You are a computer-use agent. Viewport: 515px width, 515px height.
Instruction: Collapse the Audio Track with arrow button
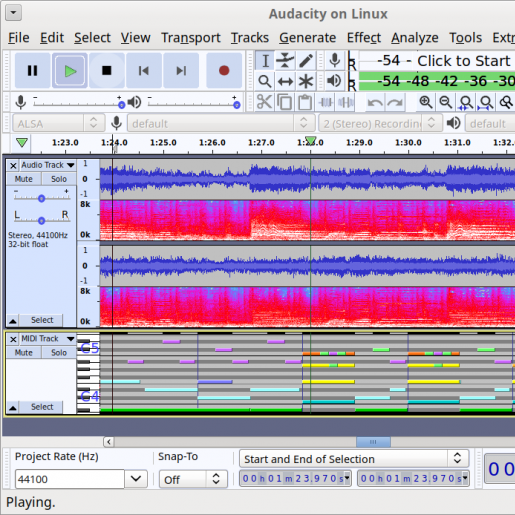coord(13,321)
